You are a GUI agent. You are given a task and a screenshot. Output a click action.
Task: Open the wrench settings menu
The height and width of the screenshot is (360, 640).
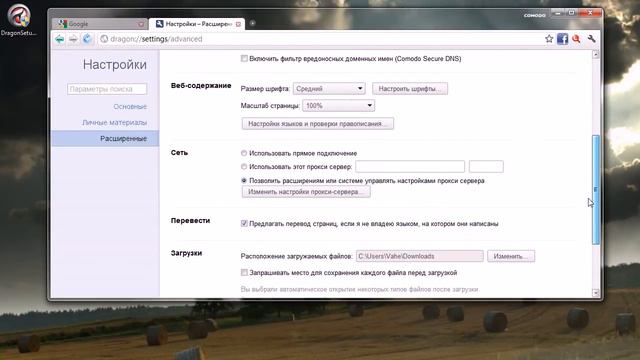point(591,39)
